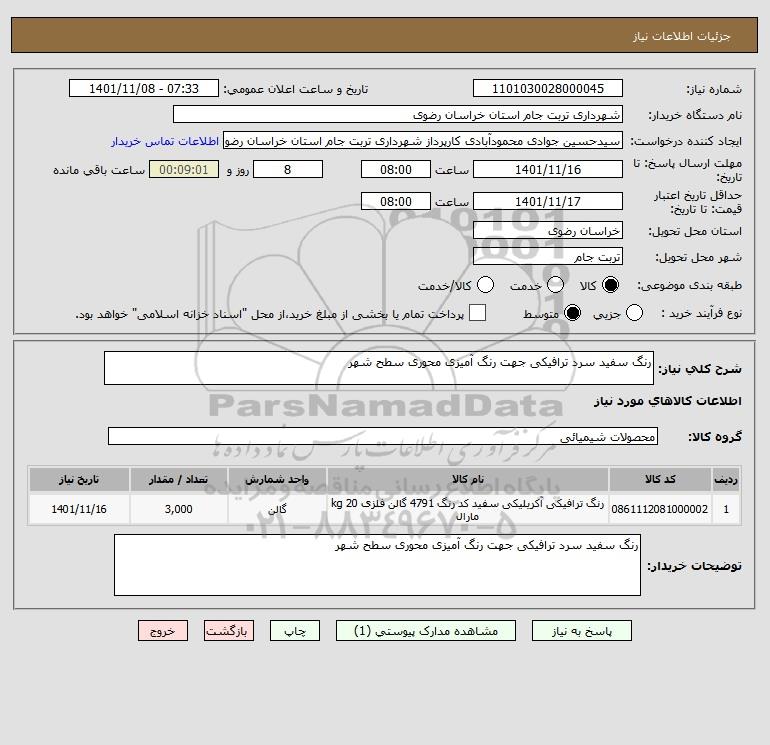Click the تاریخ نیاز column header
Image resolution: width=770 pixels, height=745 pixels.
(79, 479)
